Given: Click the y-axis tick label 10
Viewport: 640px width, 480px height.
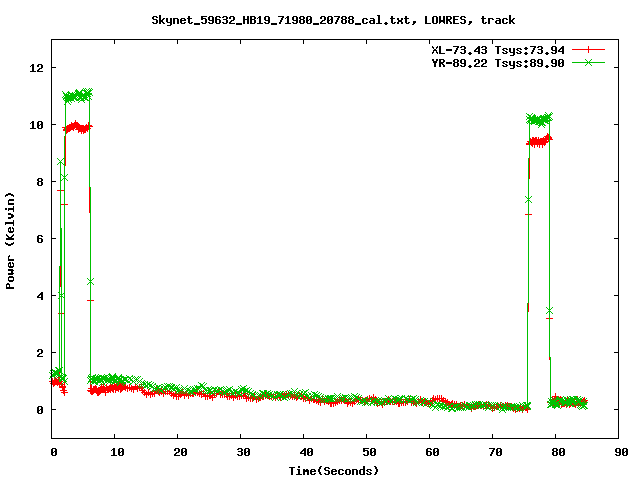Looking at the screenshot, I should pos(36,125).
